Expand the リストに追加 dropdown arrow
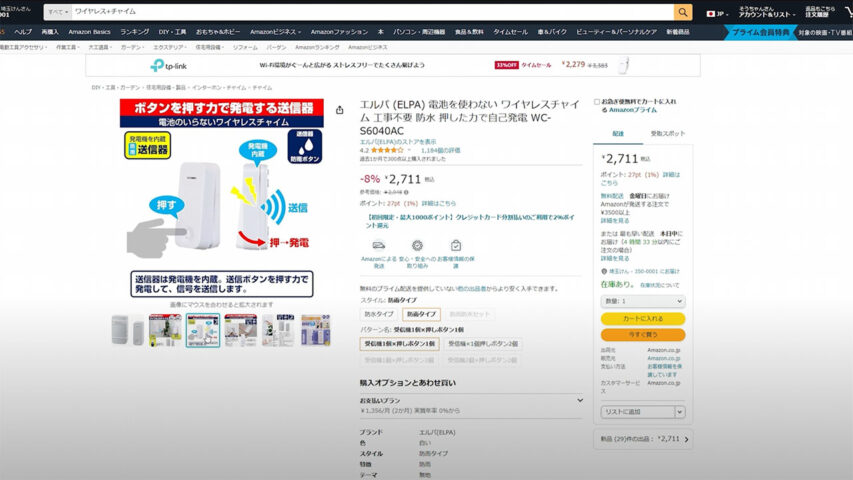Image resolution: width=853 pixels, height=480 pixels. [679, 411]
